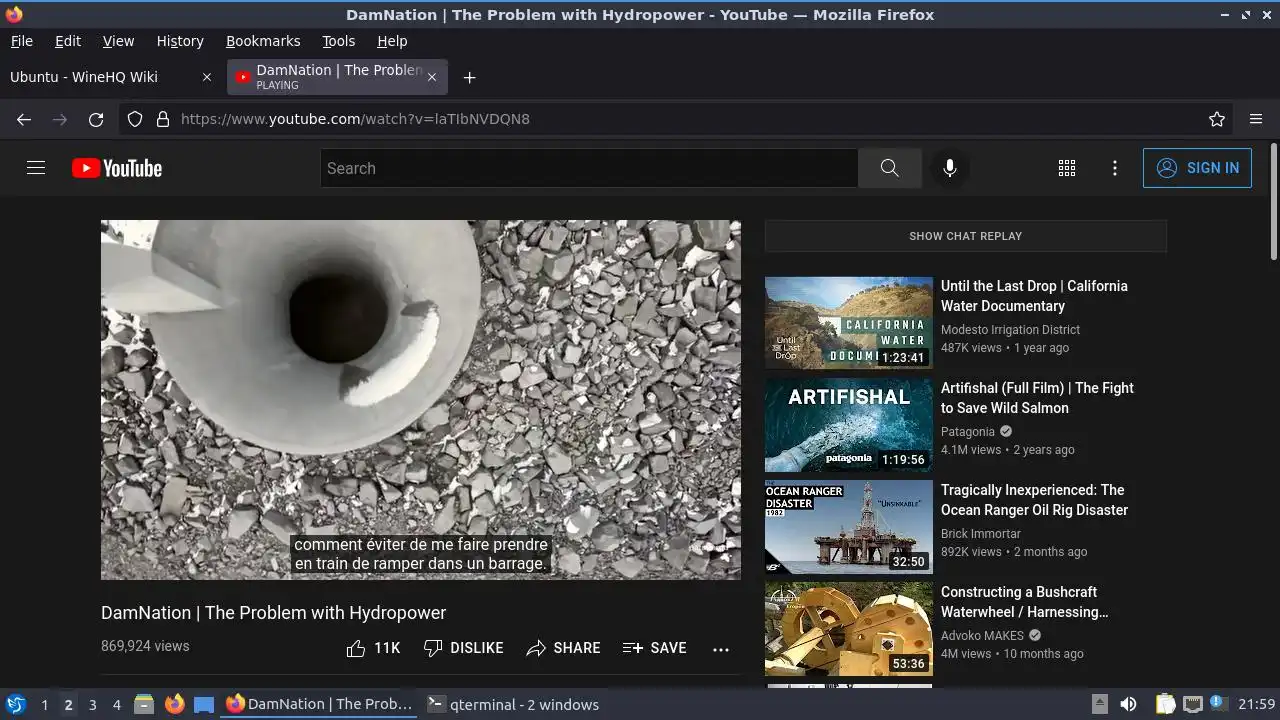Image resolution: width=1280 pixels, height=720 pixels.
Task: Open YouTube settings three-dot menu
Action: 1115,168
